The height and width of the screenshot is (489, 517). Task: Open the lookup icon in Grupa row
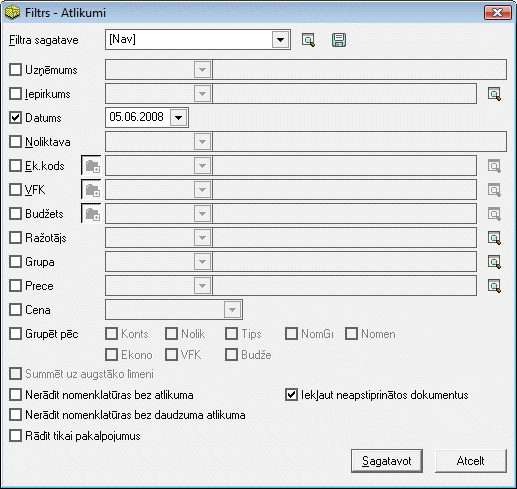point(494,262)
